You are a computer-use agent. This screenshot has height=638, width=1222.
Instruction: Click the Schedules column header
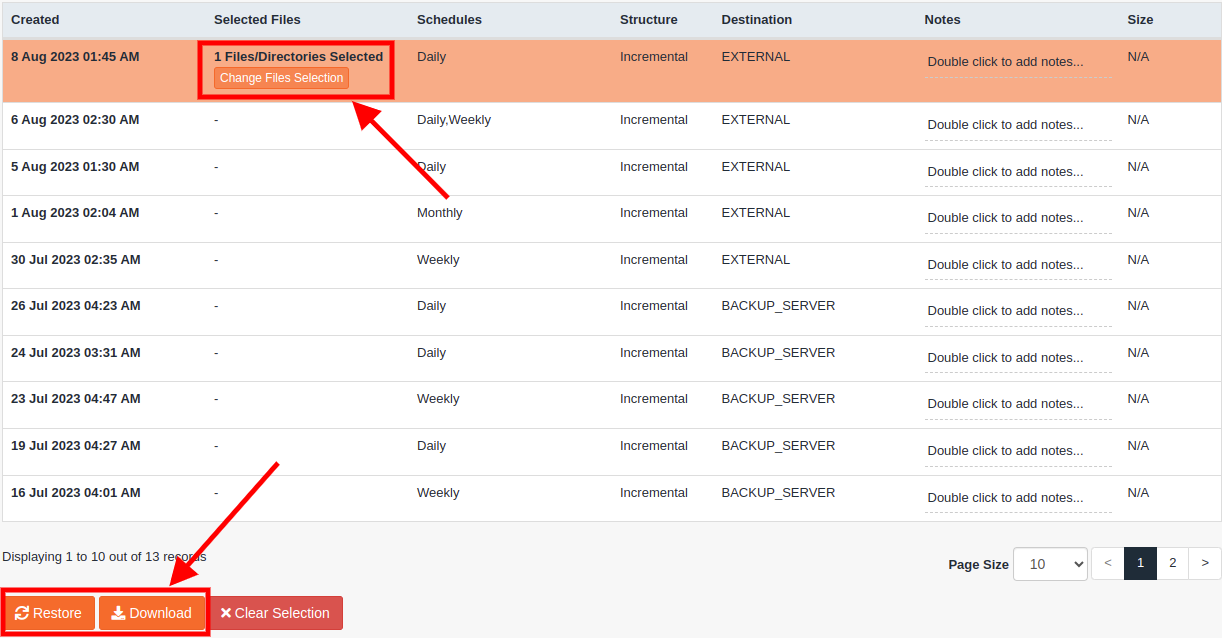pos(449,20)
